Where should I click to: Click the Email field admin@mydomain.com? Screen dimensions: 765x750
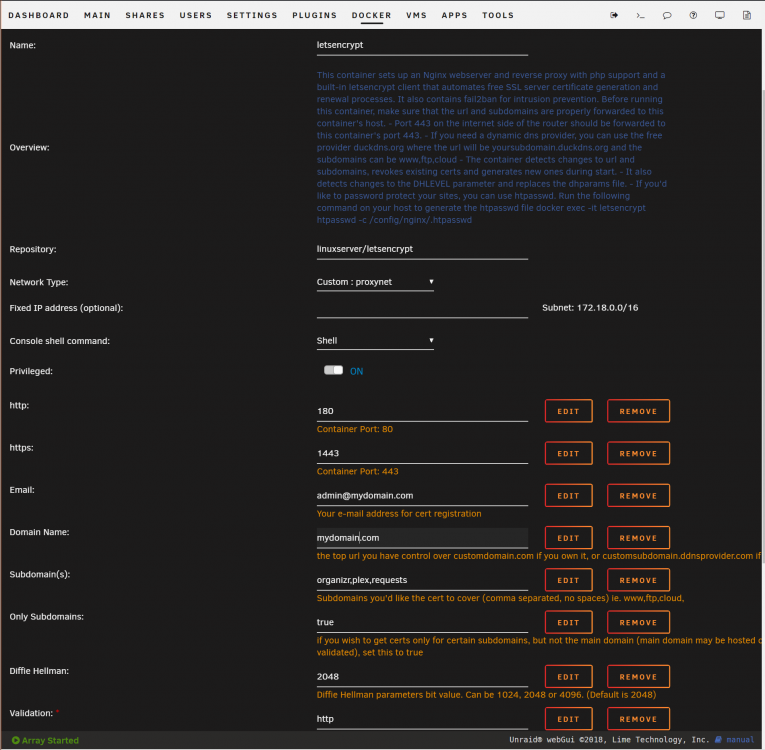coord(422,495)
